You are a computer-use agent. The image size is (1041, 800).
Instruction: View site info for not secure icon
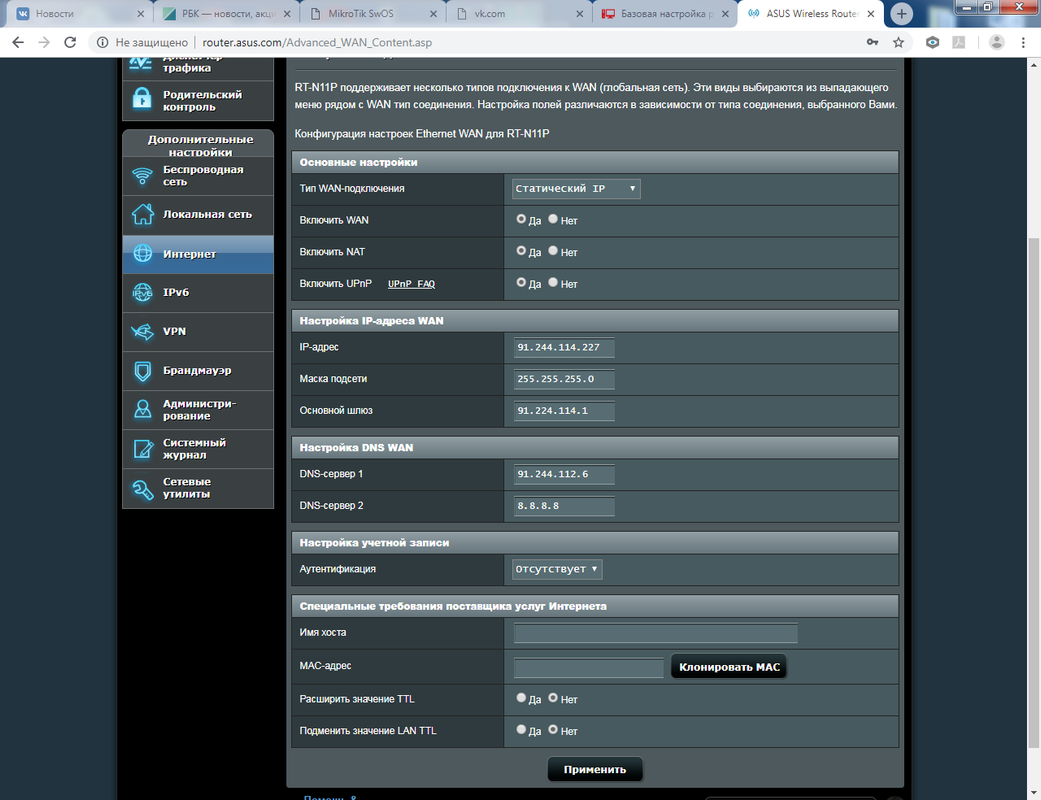[x=102, y=42]
